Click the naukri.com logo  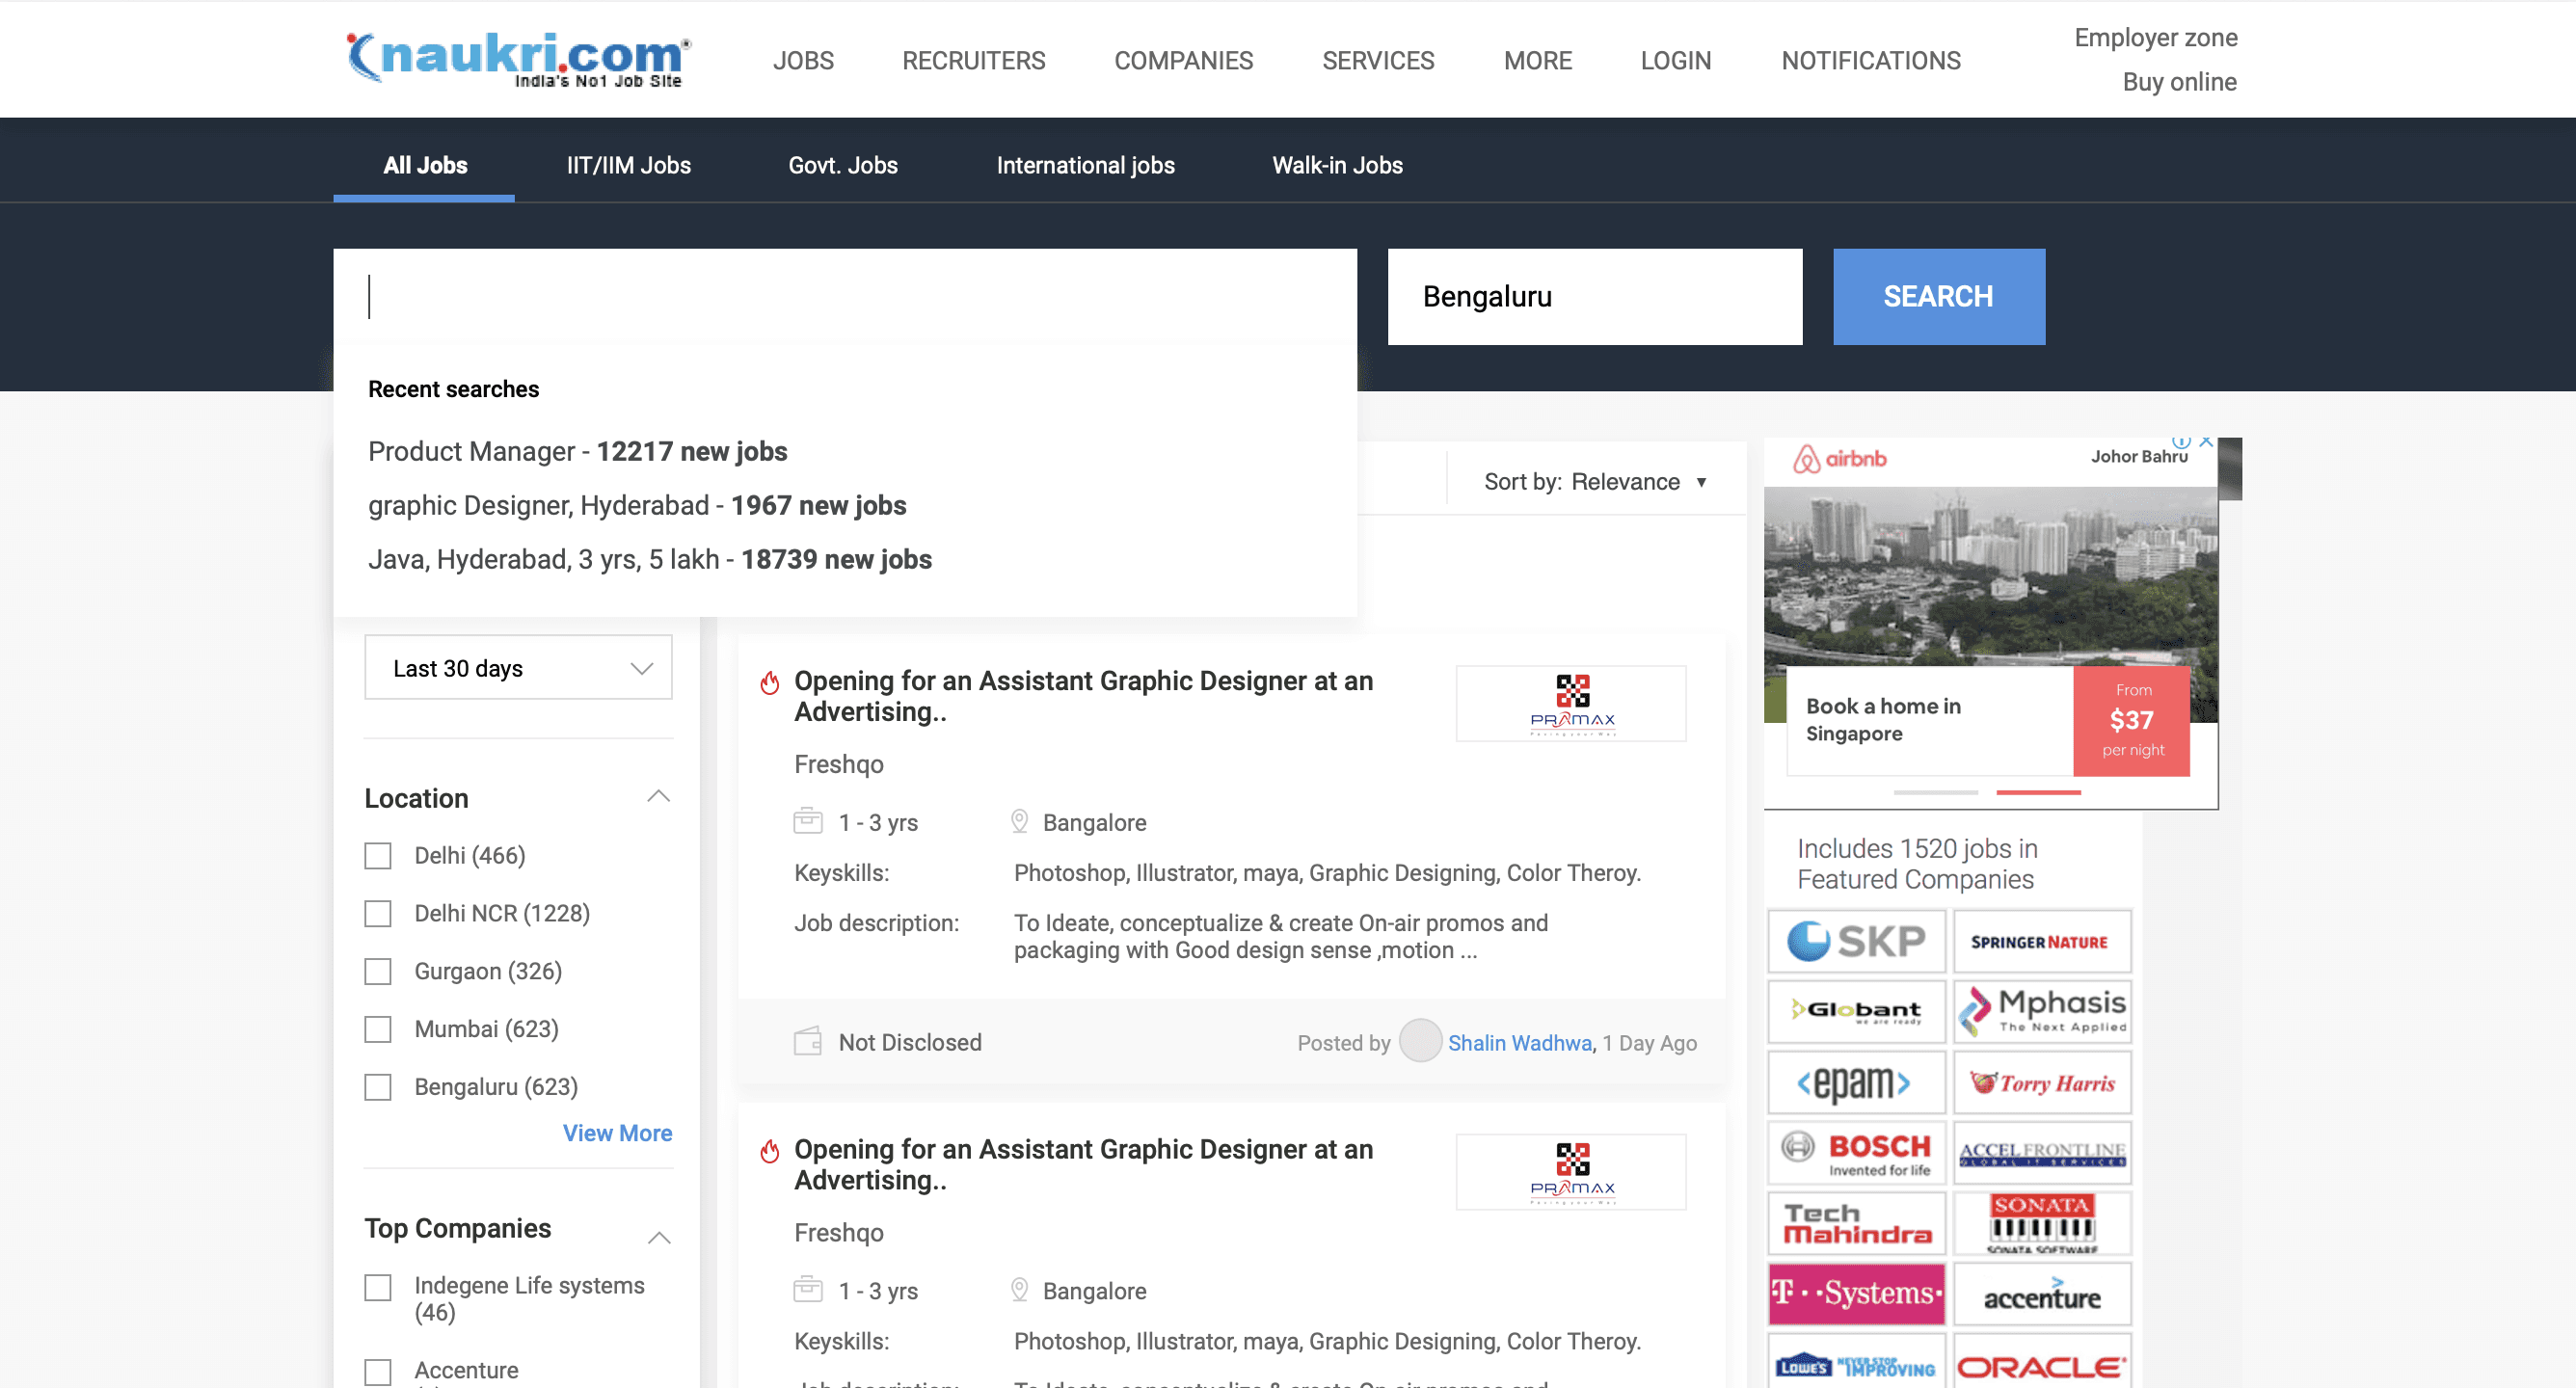point(517,58)
